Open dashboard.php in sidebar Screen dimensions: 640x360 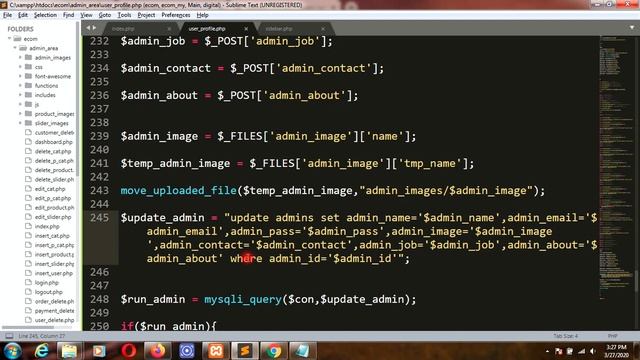coord(53,142)
